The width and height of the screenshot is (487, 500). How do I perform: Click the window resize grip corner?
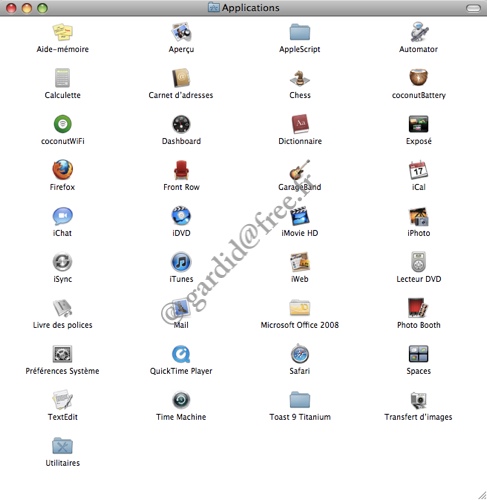[x=482, y=495]
